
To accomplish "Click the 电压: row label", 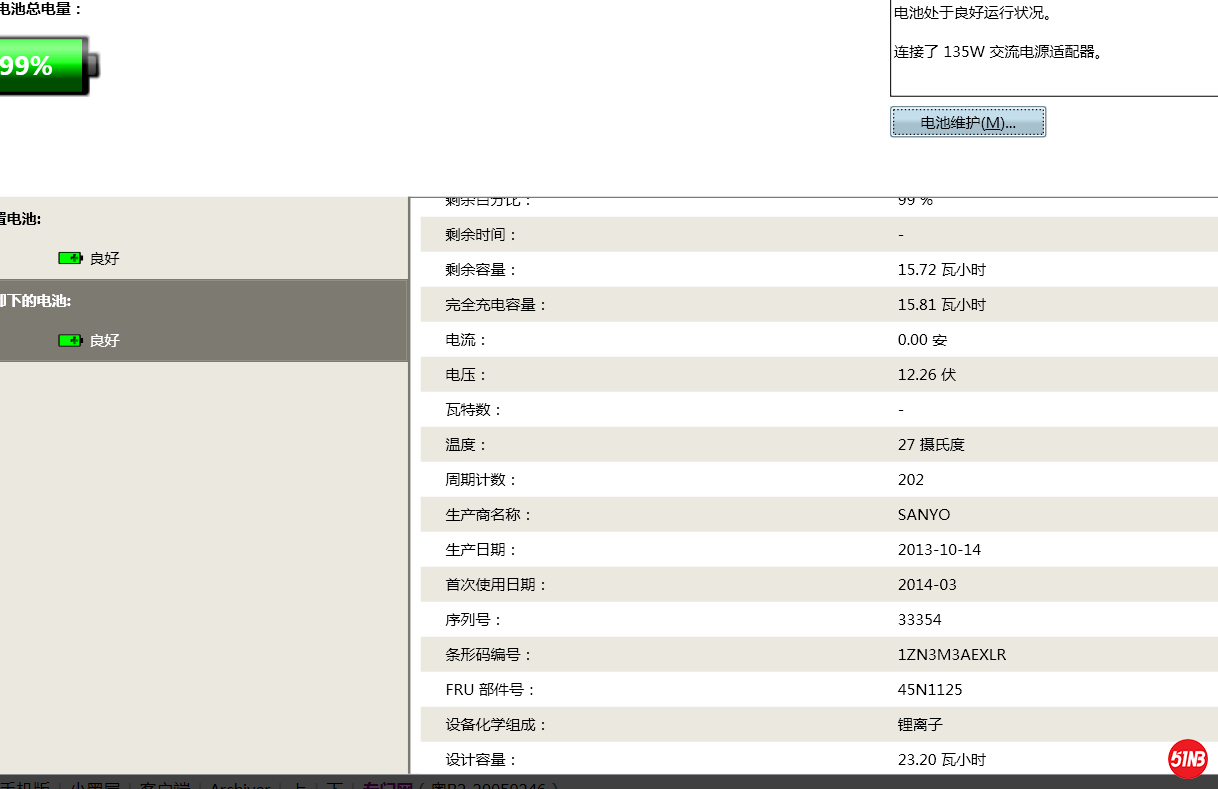I will (467, 375).
